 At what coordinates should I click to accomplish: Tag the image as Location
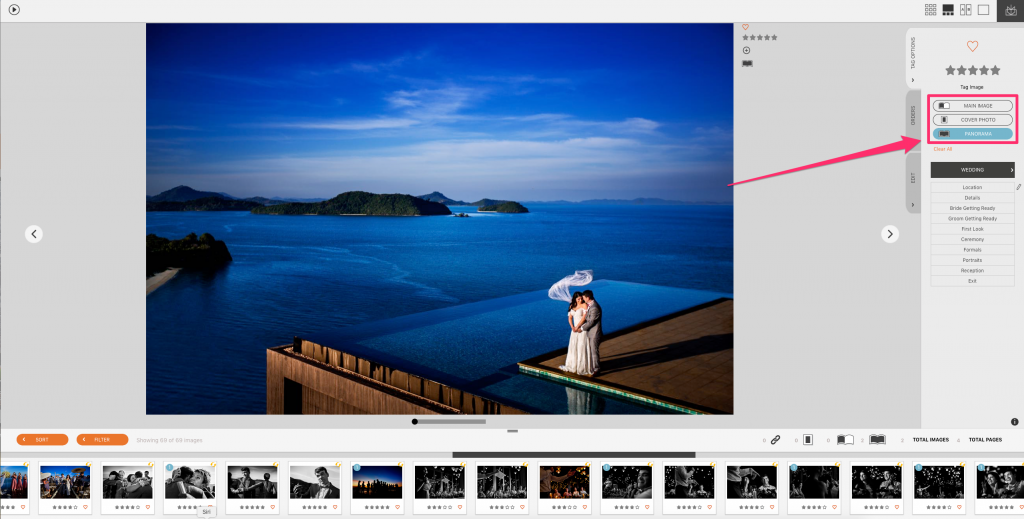click(972, 187)
